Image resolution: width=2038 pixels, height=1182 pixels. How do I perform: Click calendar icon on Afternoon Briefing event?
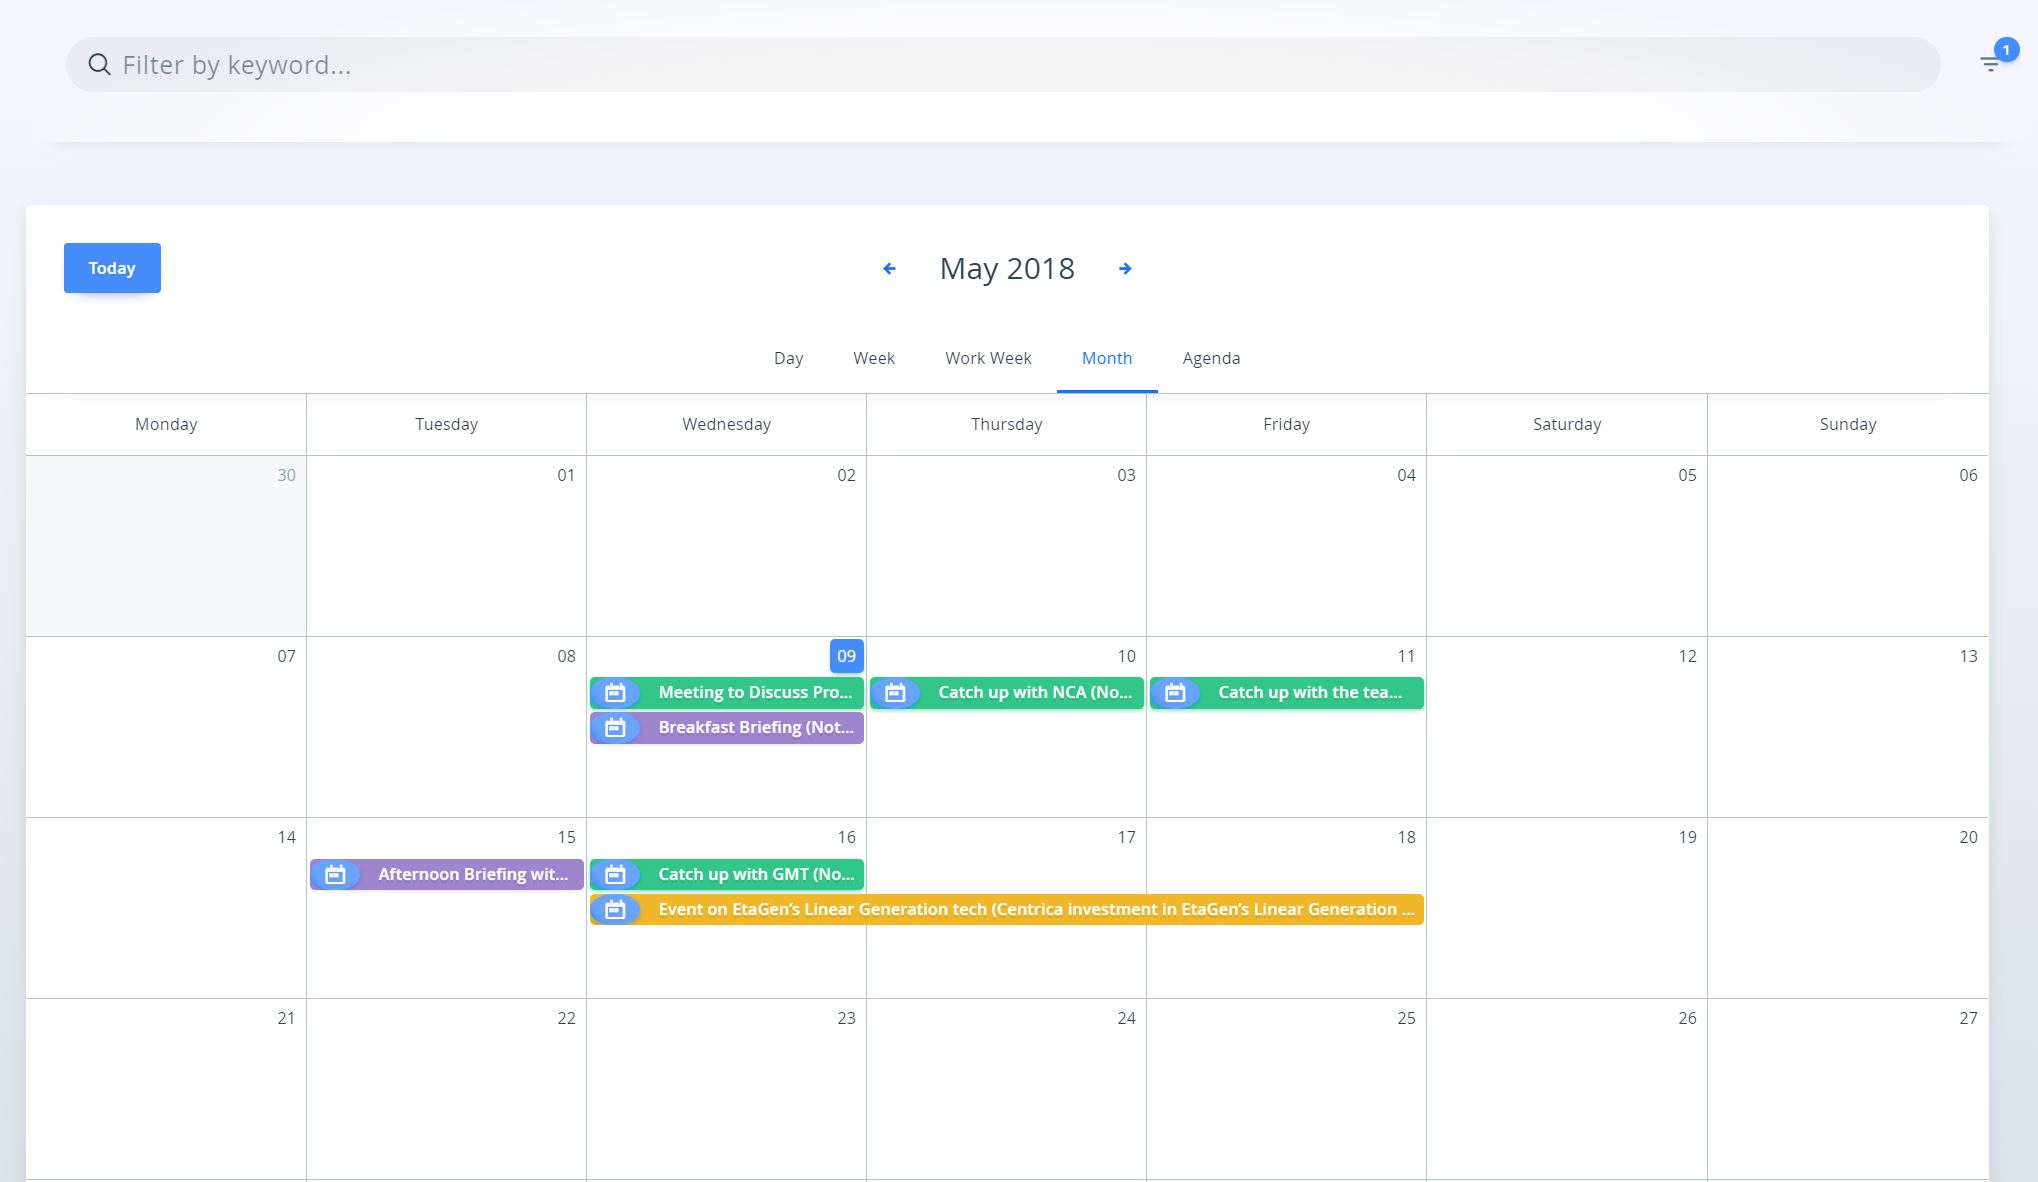click(335, 875)
